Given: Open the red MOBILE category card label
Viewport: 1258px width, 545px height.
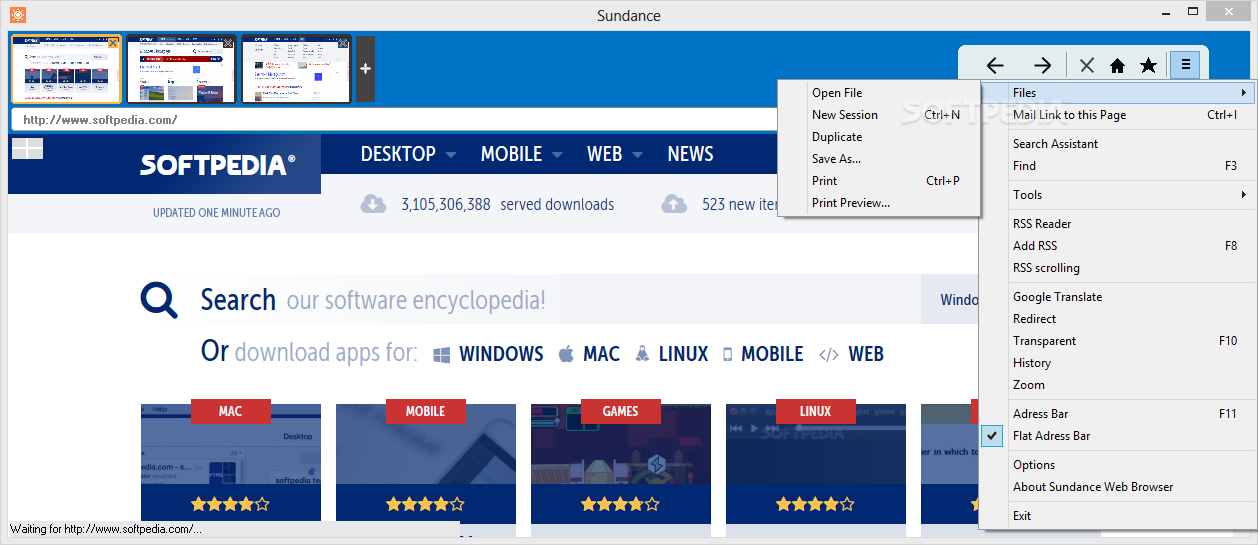Looking at the screenshot, I should pos(425,411).
